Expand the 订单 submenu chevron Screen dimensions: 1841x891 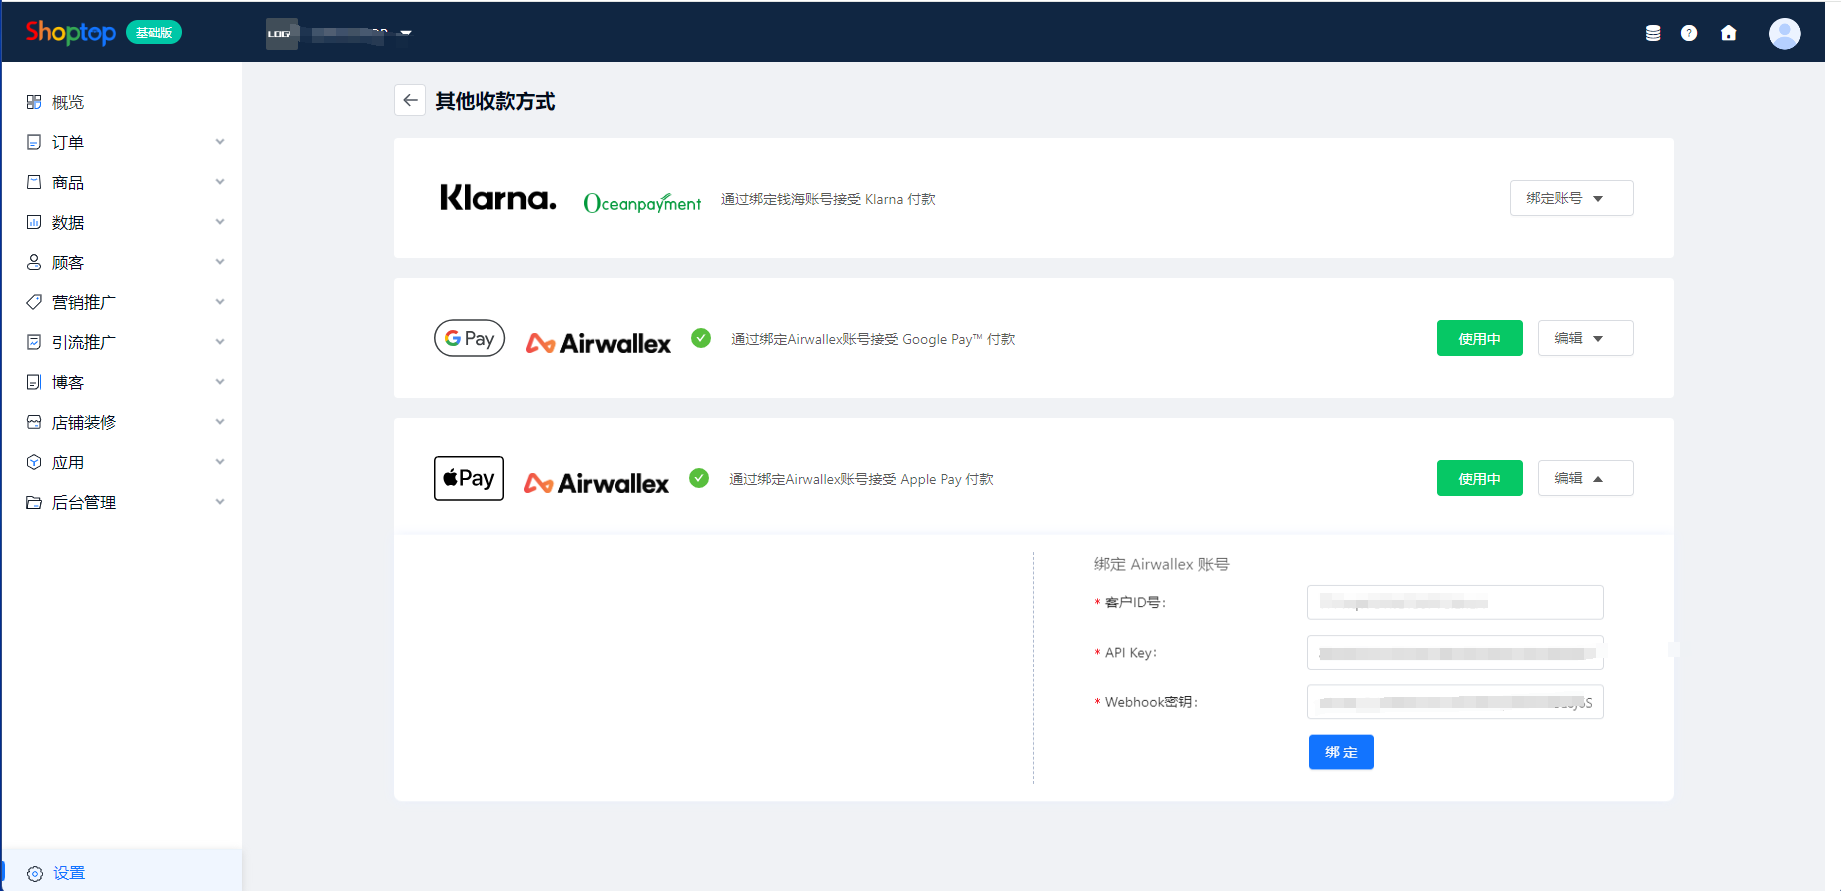click(220, 142)
